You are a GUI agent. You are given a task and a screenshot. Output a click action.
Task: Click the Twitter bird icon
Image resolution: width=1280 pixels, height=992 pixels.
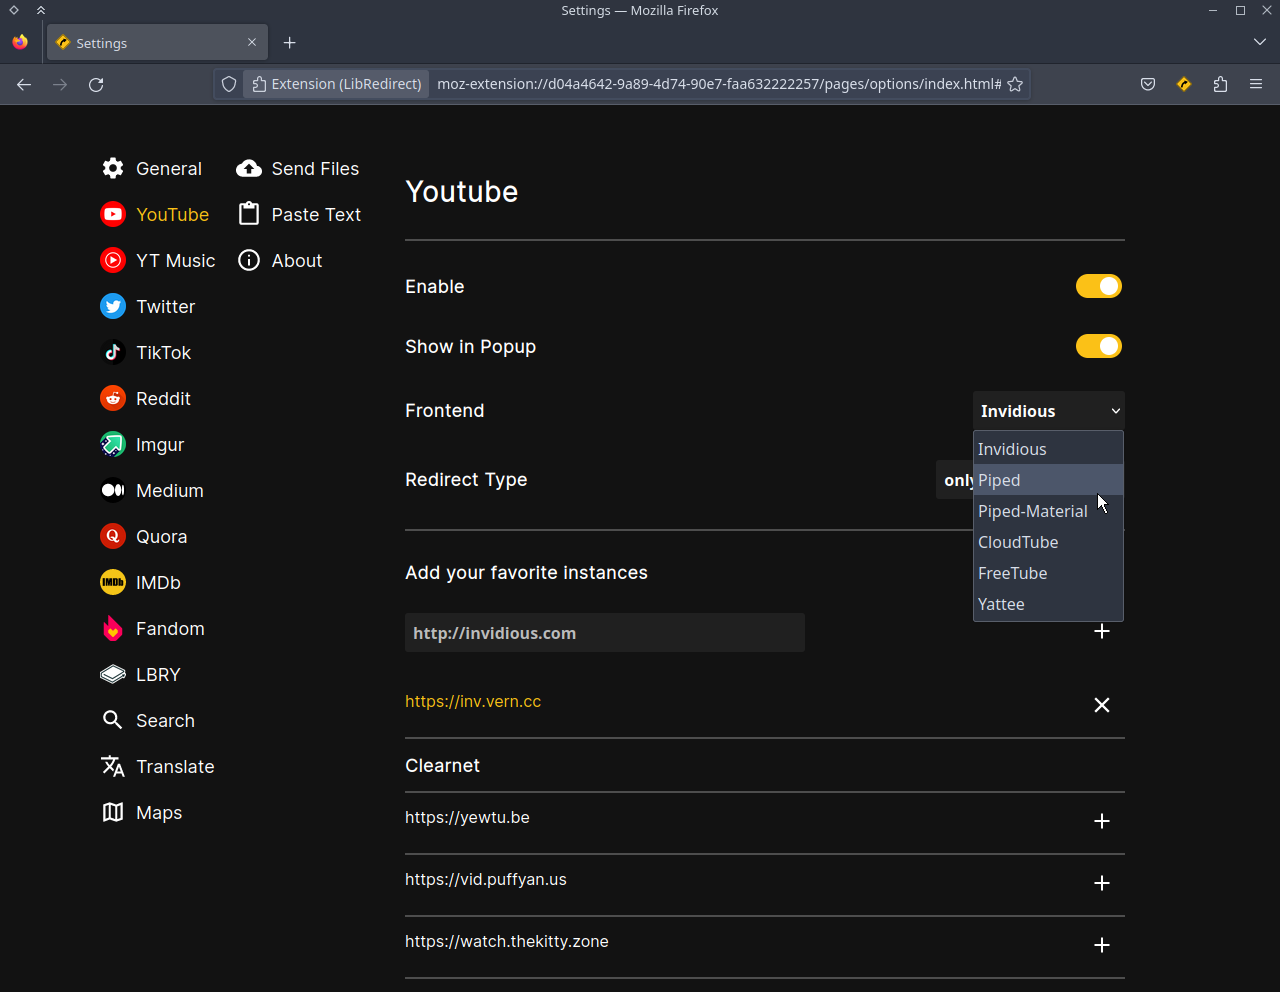point(113,306)
